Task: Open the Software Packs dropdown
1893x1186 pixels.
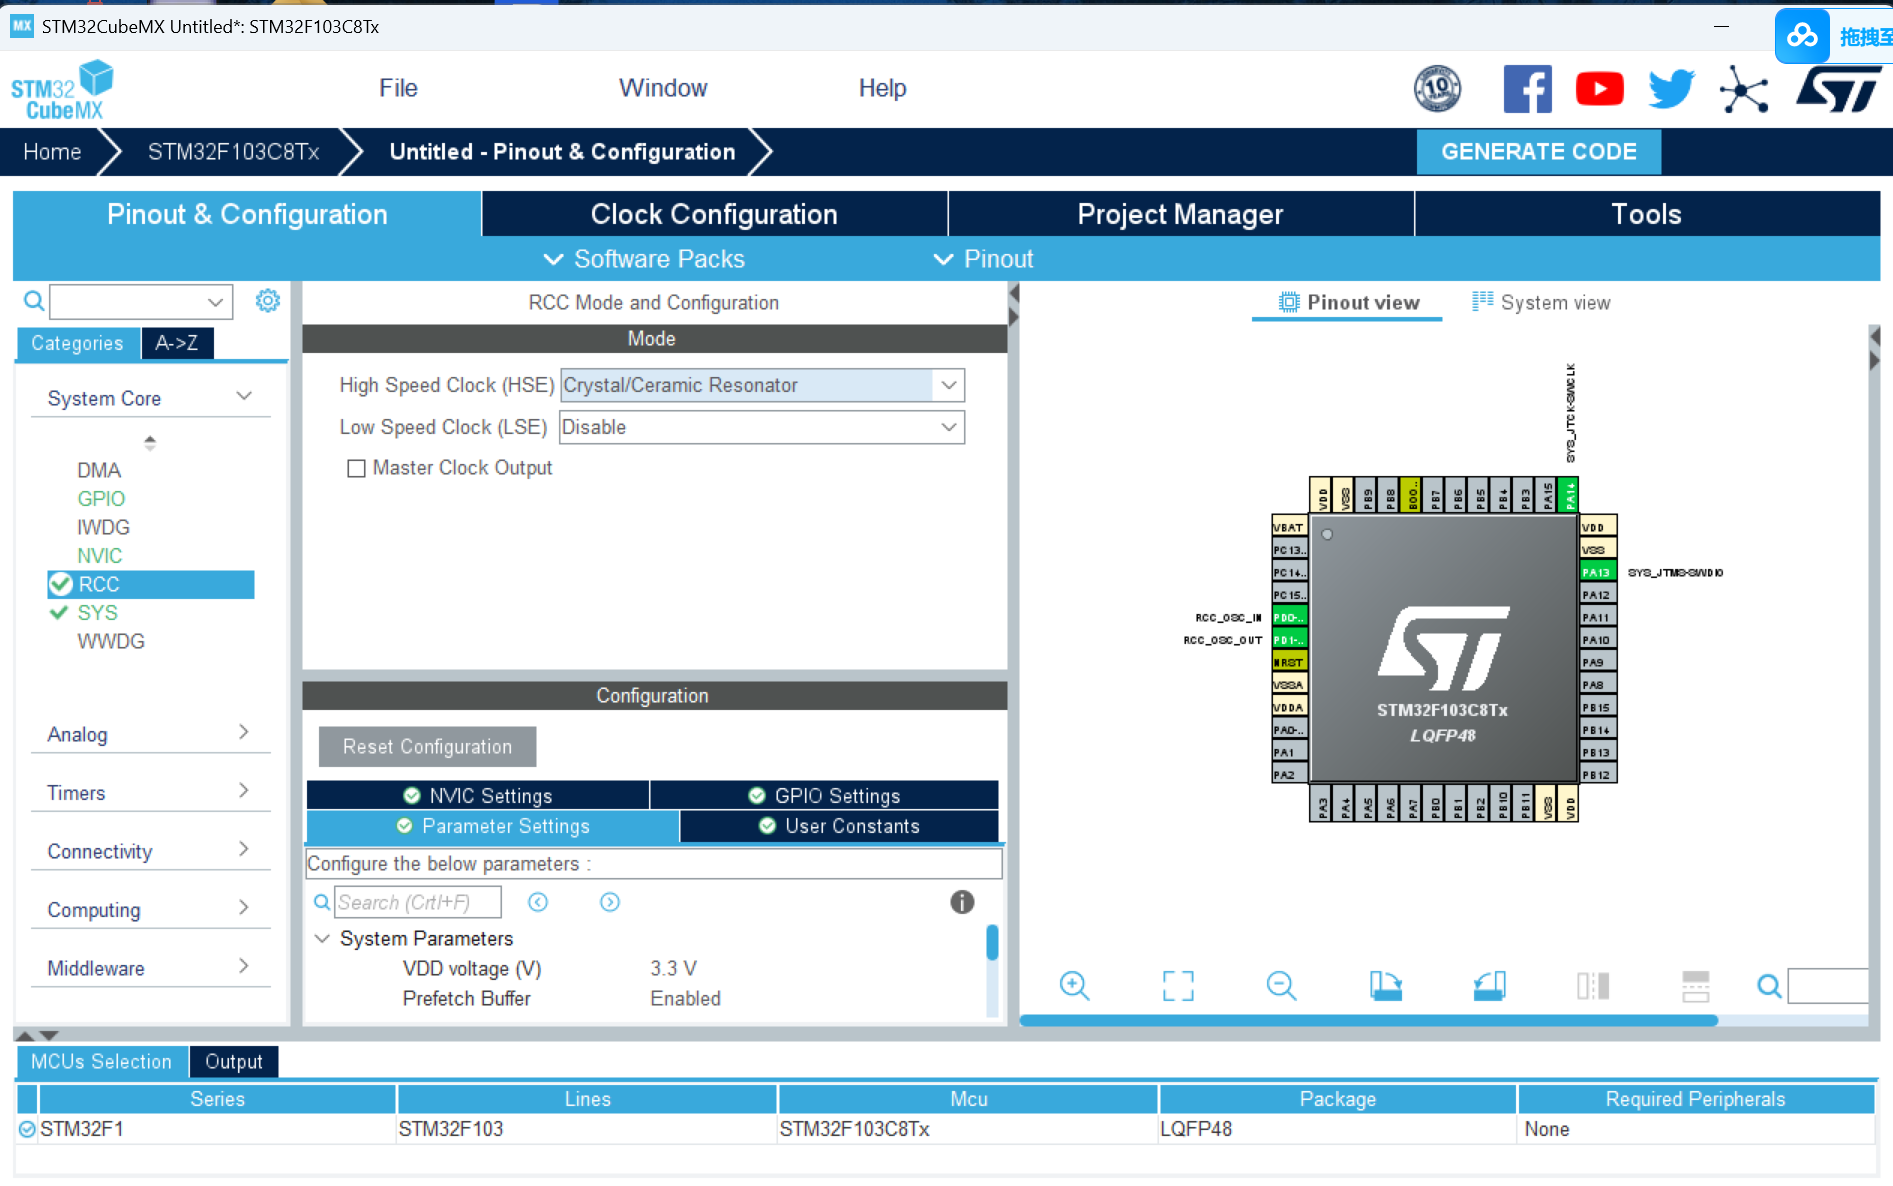Action: click(644, 259)
